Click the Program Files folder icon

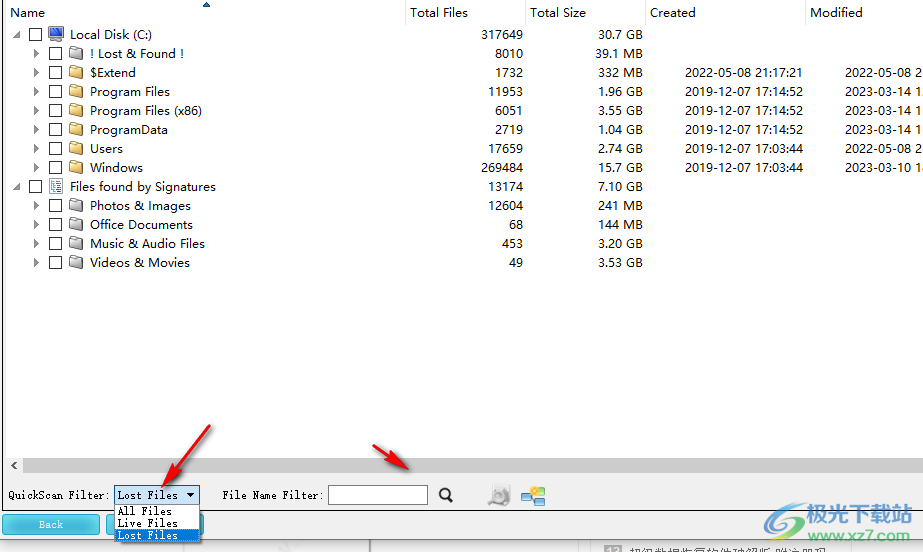tap(76, 91)
